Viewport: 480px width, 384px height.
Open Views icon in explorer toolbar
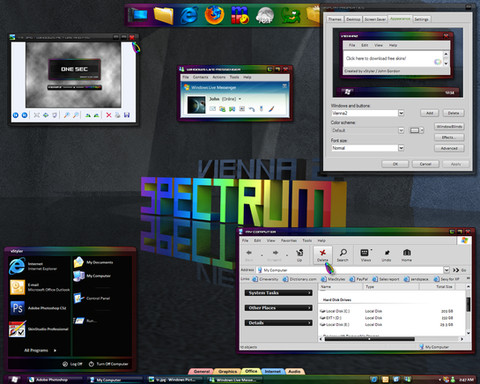[366, 255]
